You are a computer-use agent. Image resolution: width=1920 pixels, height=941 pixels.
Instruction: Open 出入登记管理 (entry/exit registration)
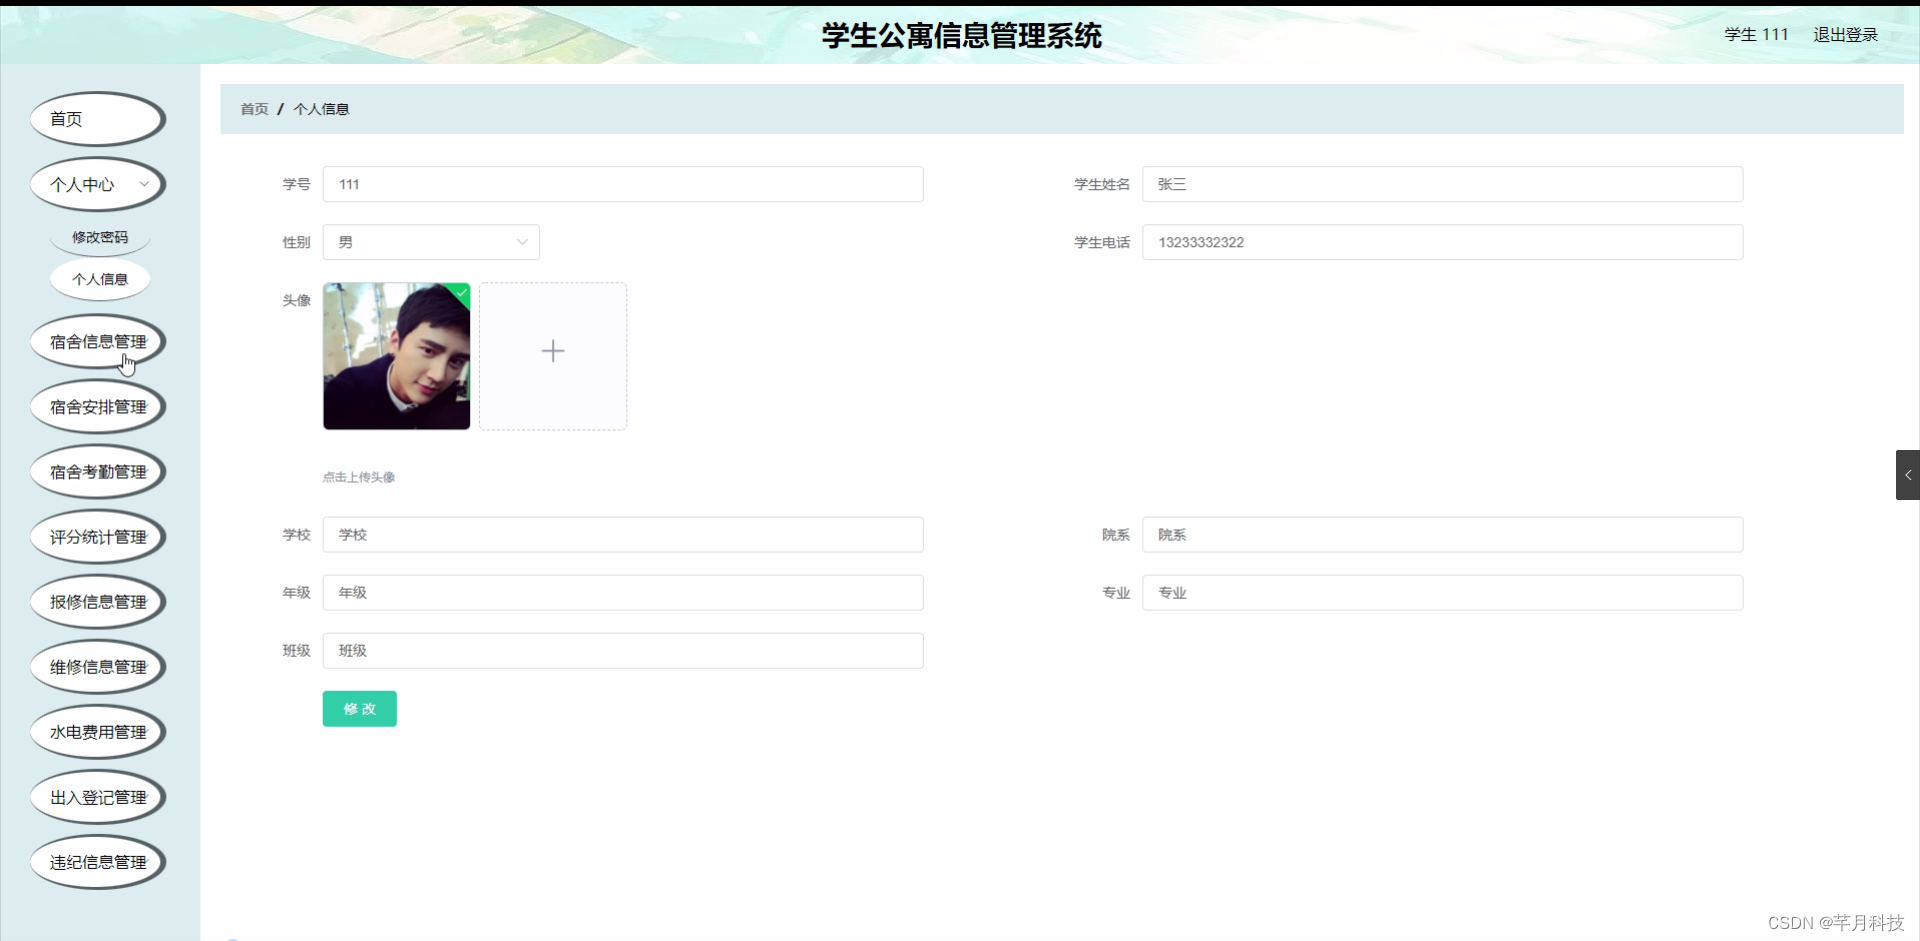coord(97,796)
